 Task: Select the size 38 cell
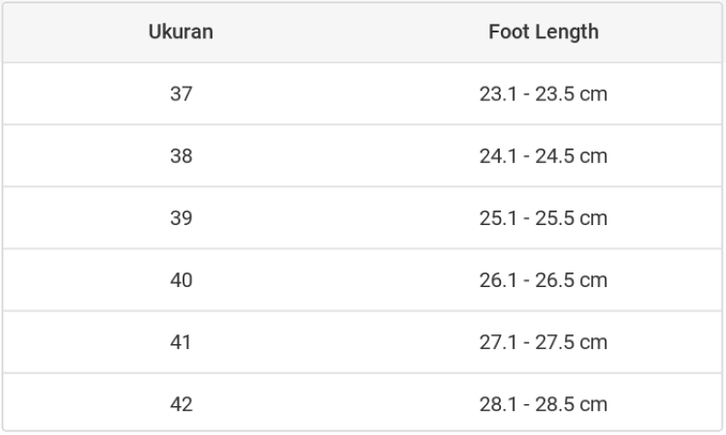point(181,156)
